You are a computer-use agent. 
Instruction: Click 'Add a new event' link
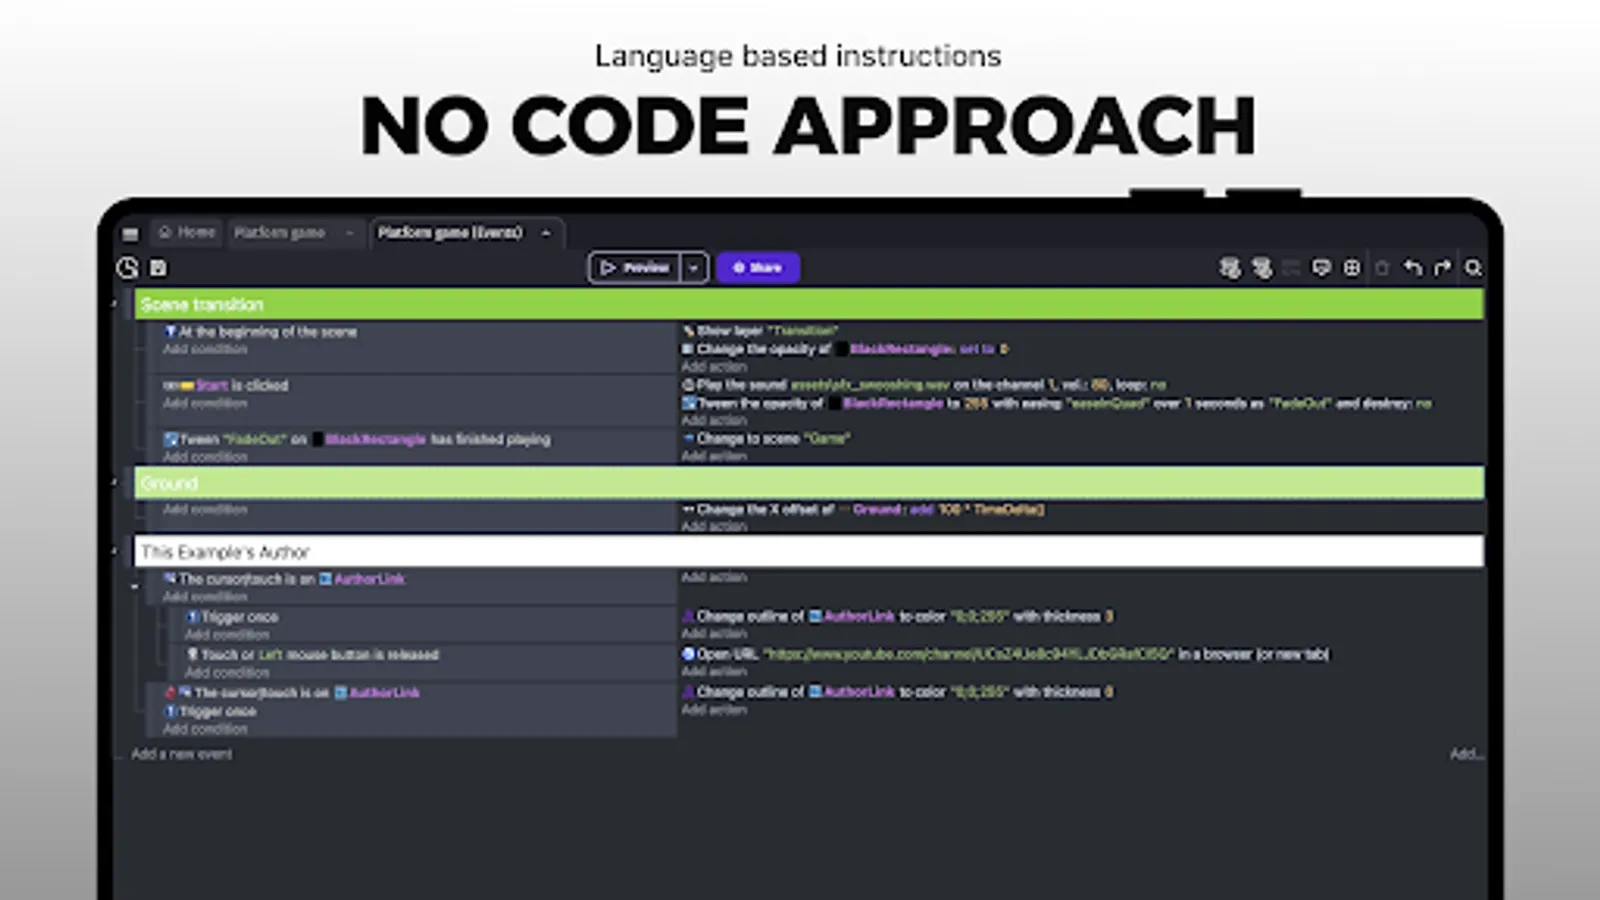181,754
